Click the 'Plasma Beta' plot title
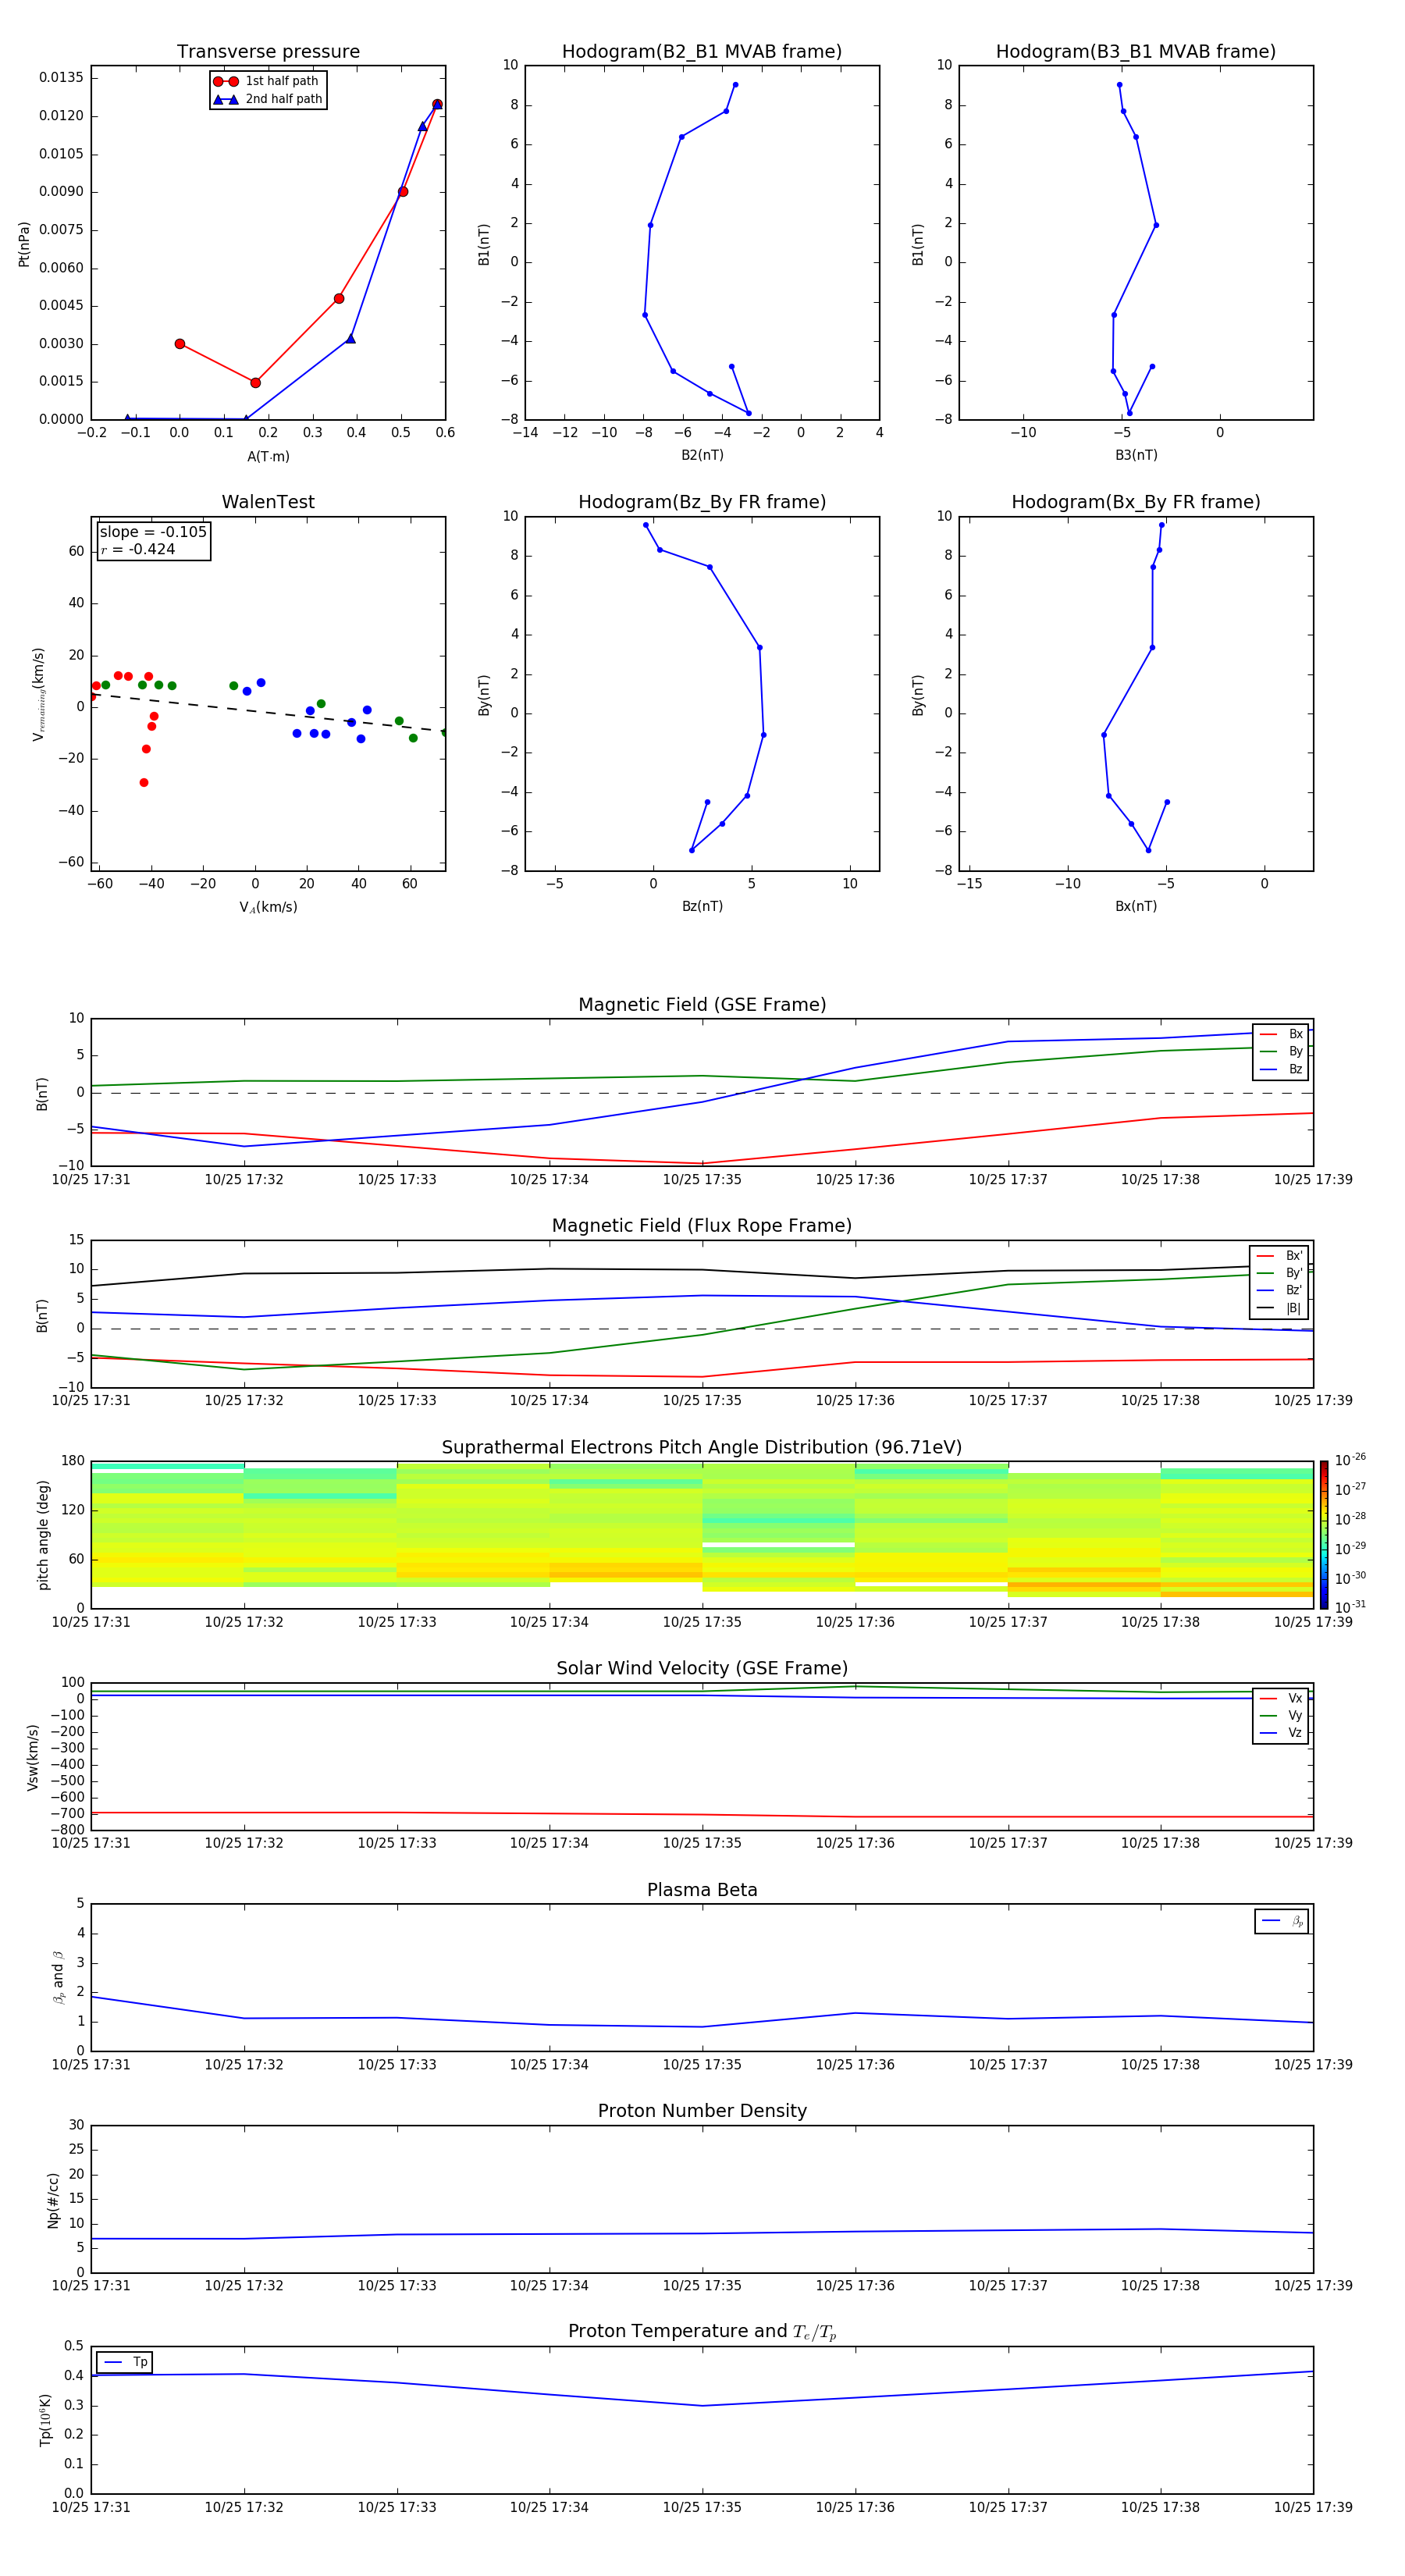The image size is (1405, 2576). (x=702, y=1891)
